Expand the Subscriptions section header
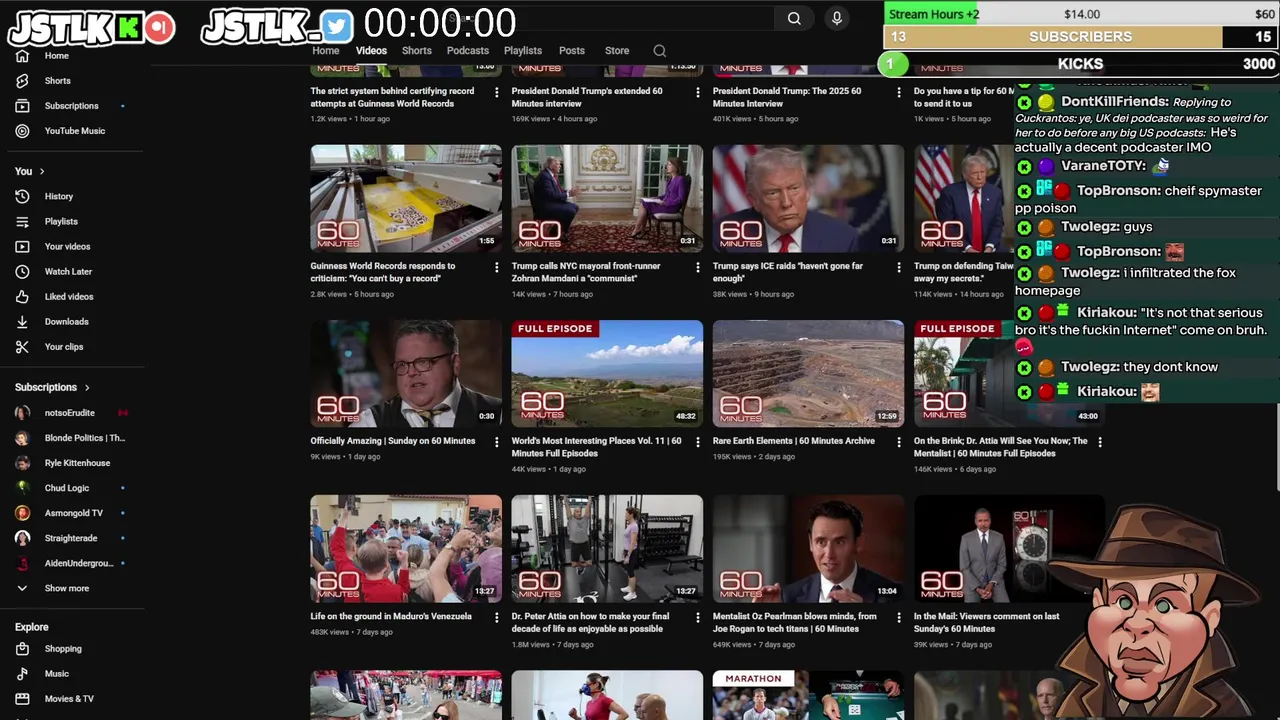Screen dimensions: 1280x720 point(52,388)
